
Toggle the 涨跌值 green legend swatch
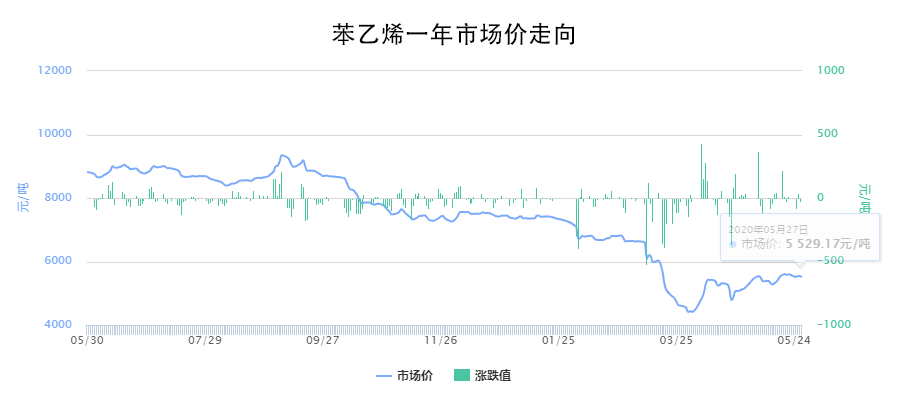tap(463, 376)
